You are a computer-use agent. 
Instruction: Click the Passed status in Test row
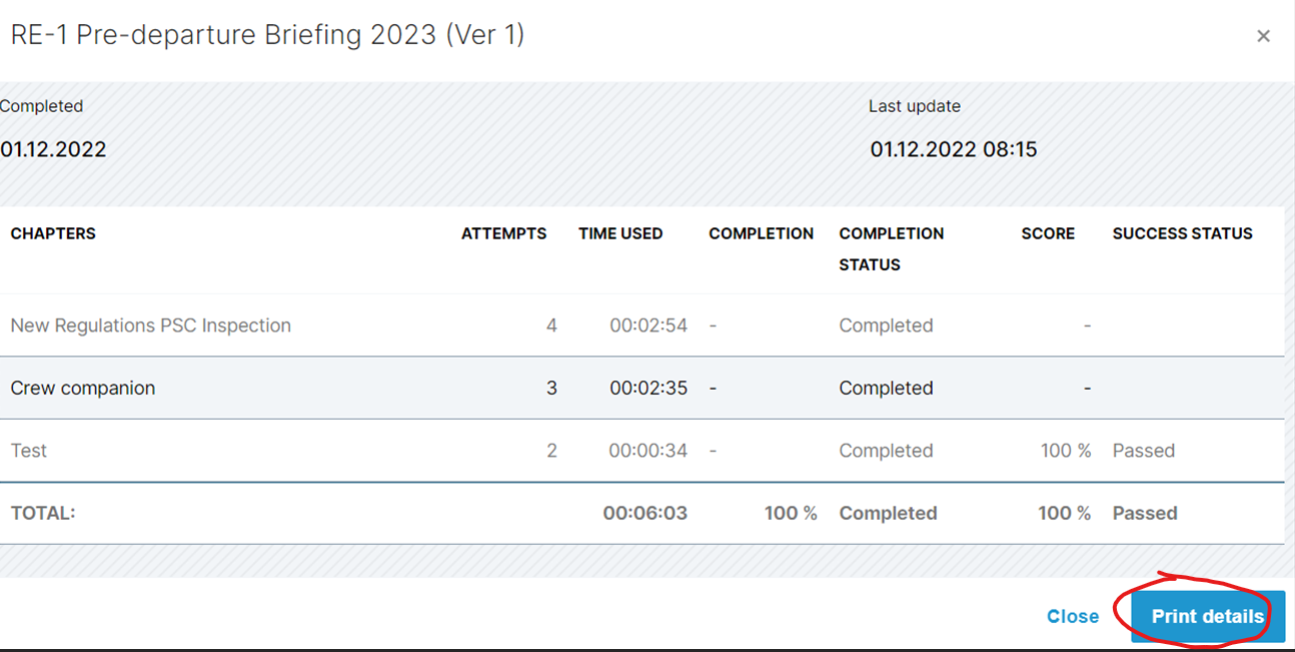coord(1143,450)
